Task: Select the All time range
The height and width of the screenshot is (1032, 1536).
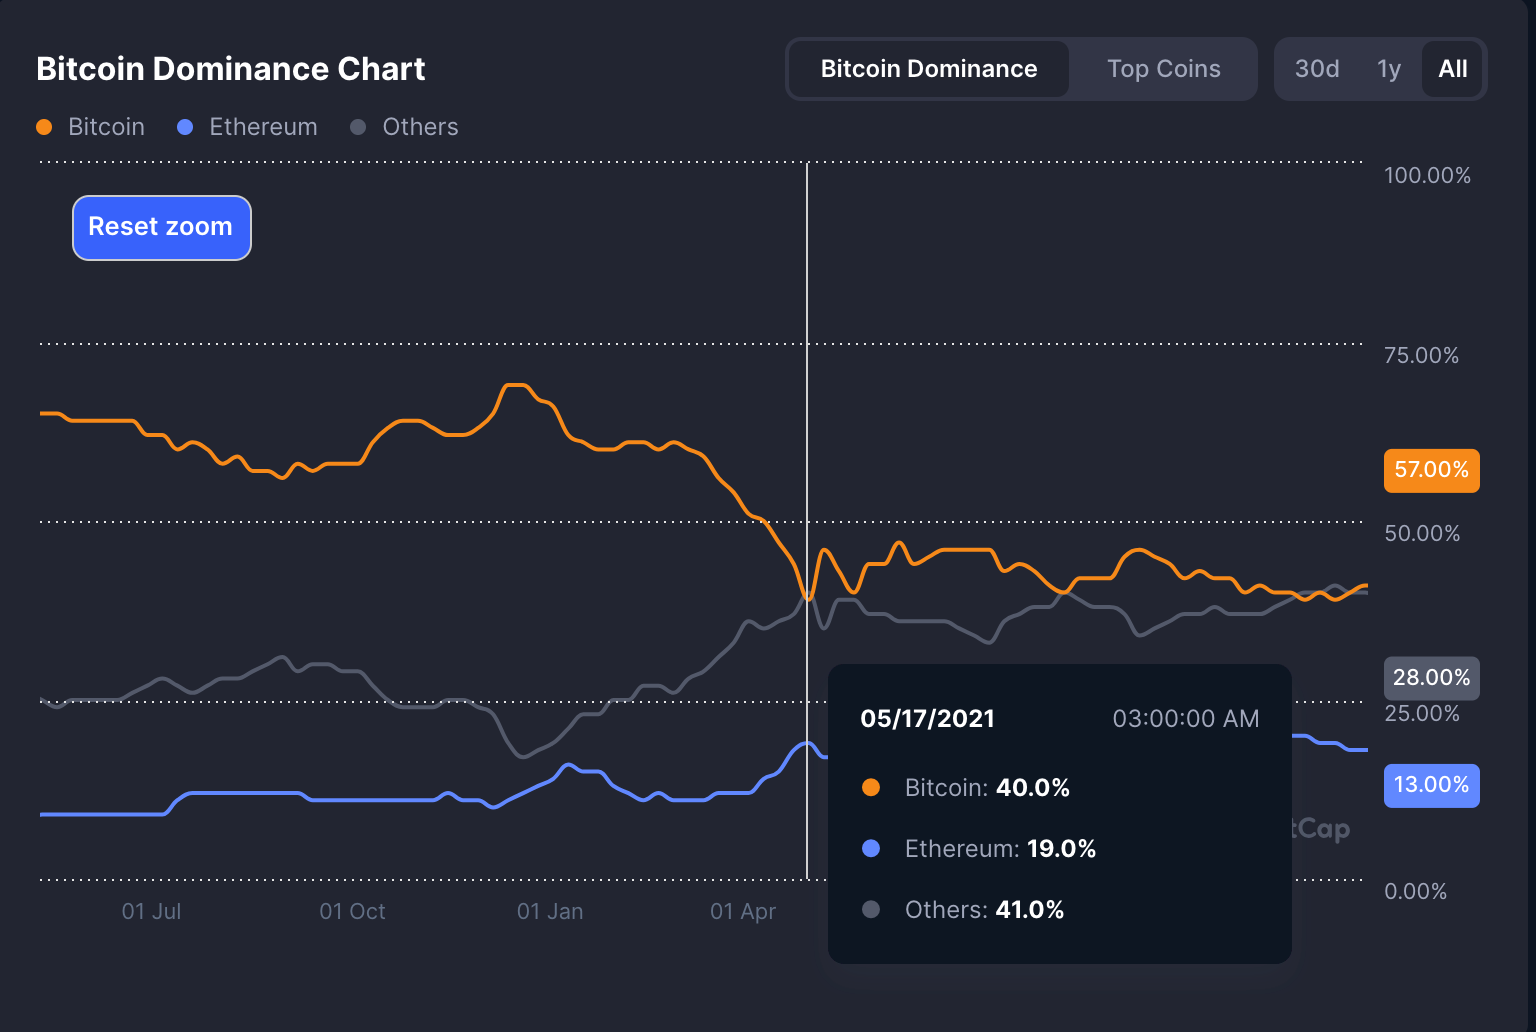Action: pos(1452,68)
